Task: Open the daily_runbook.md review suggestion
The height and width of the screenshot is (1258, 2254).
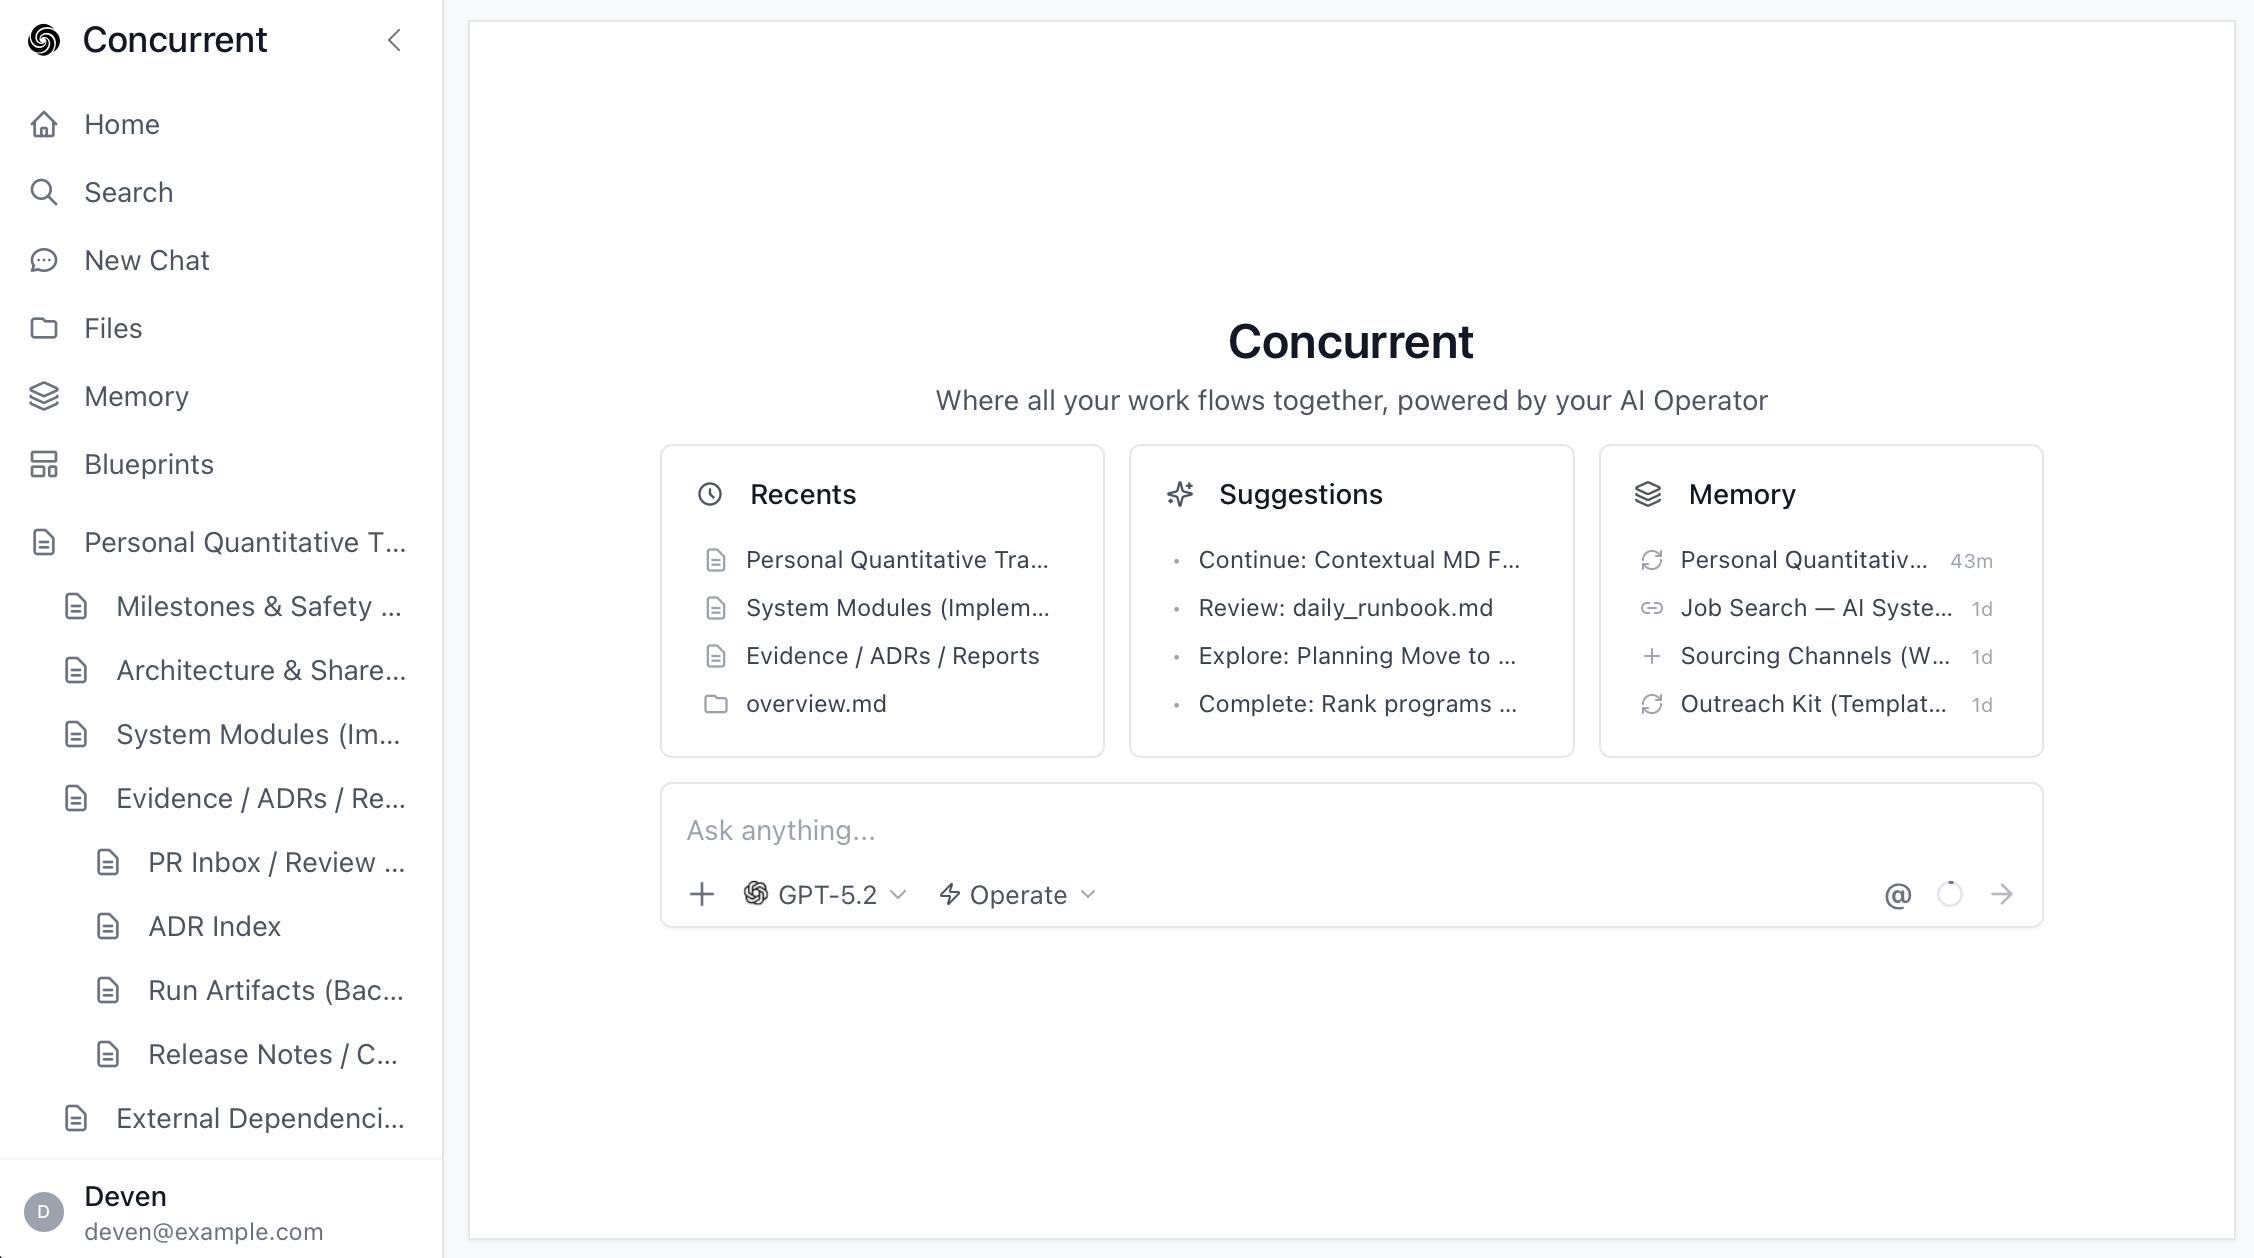Action: (x=1345, y=607)
